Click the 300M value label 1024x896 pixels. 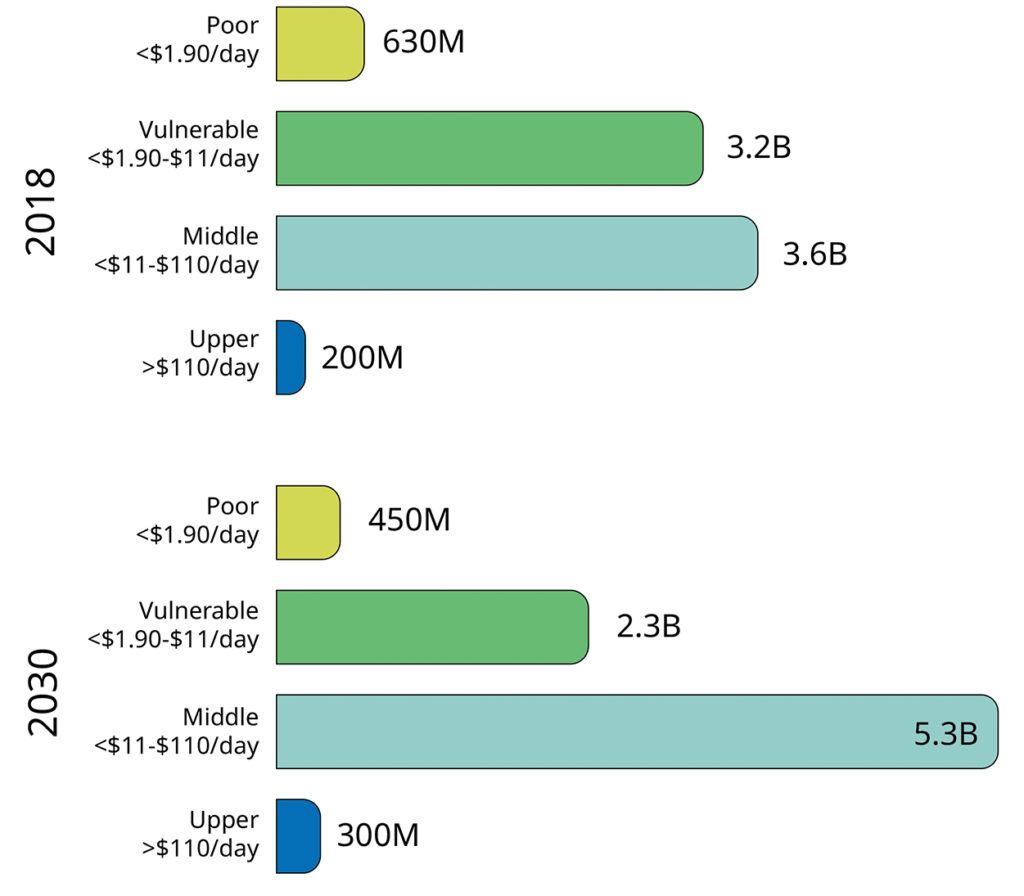pyautogui.click(x=378, y=835)
